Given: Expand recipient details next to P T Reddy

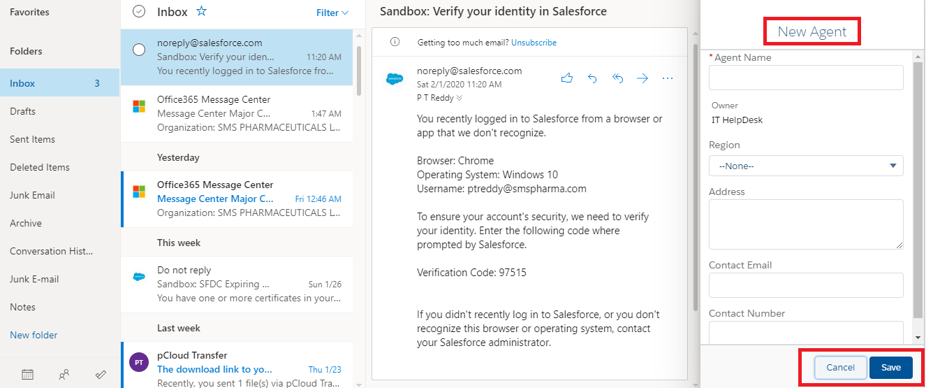Looking at the screenshot, I should pyautogui.click(x=460, y=98).
